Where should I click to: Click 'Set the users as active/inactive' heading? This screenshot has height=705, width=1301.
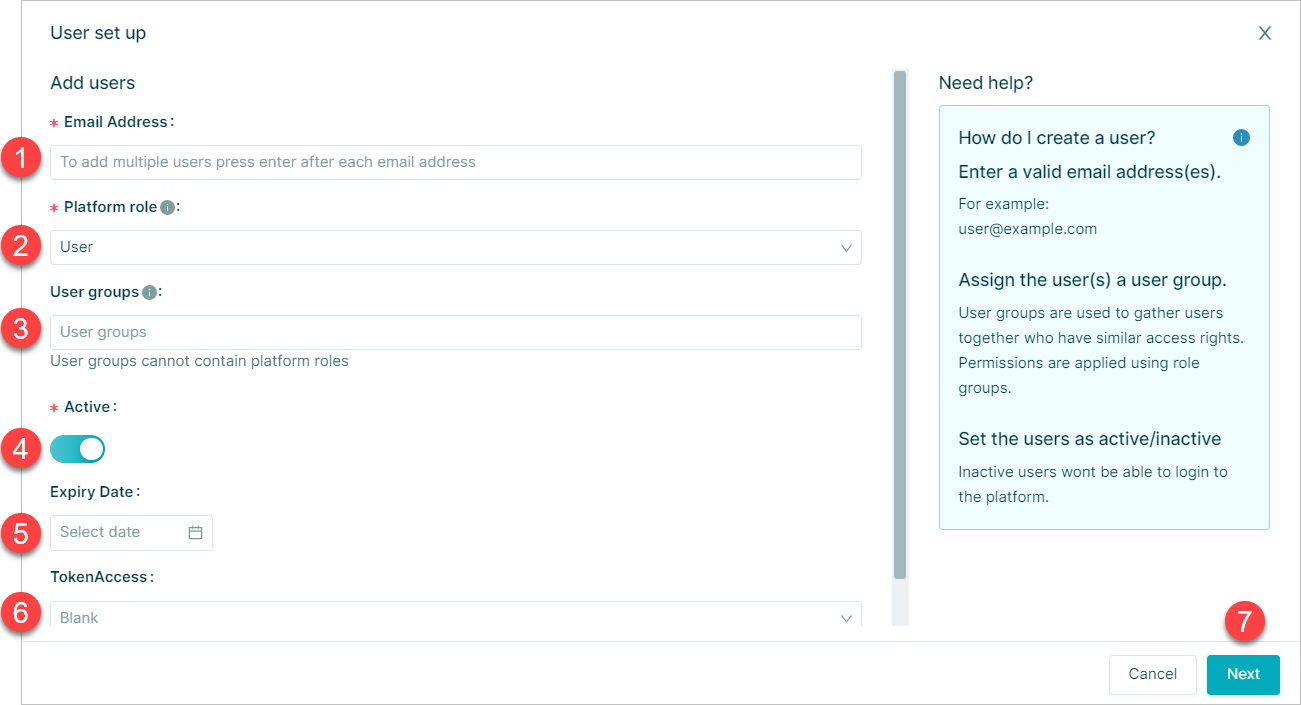(1090, 439)
